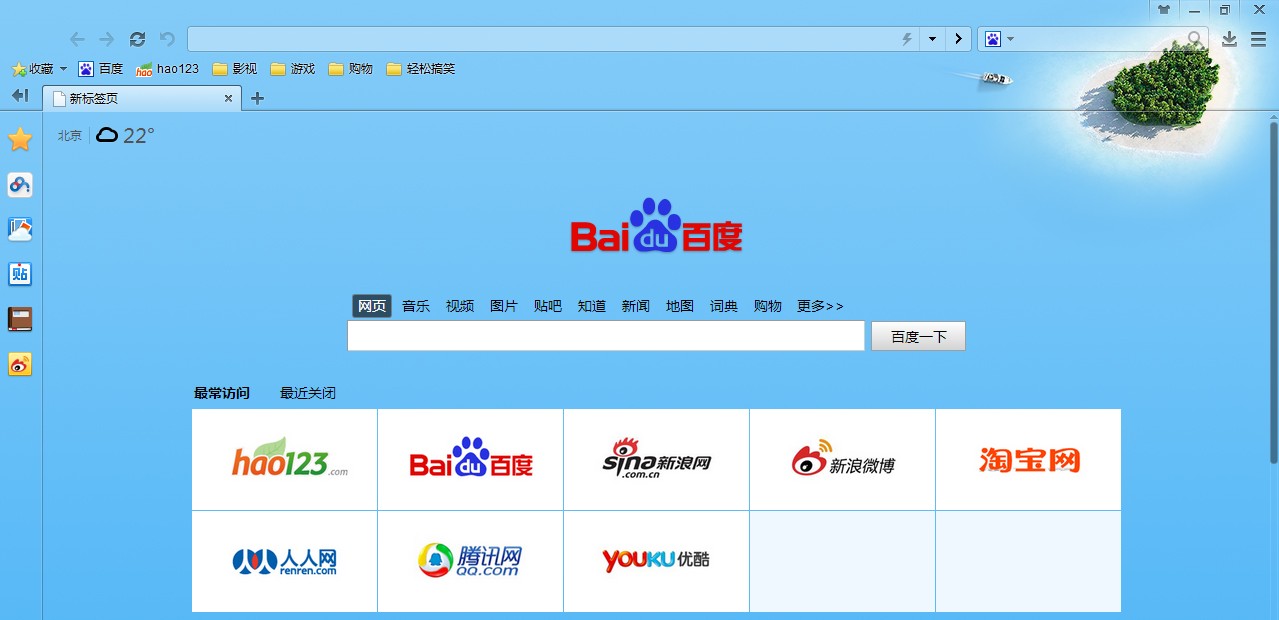This screenshot has width=1279, height=620.
Task: Open the Weibo sidebar icon
Action: 20,364
